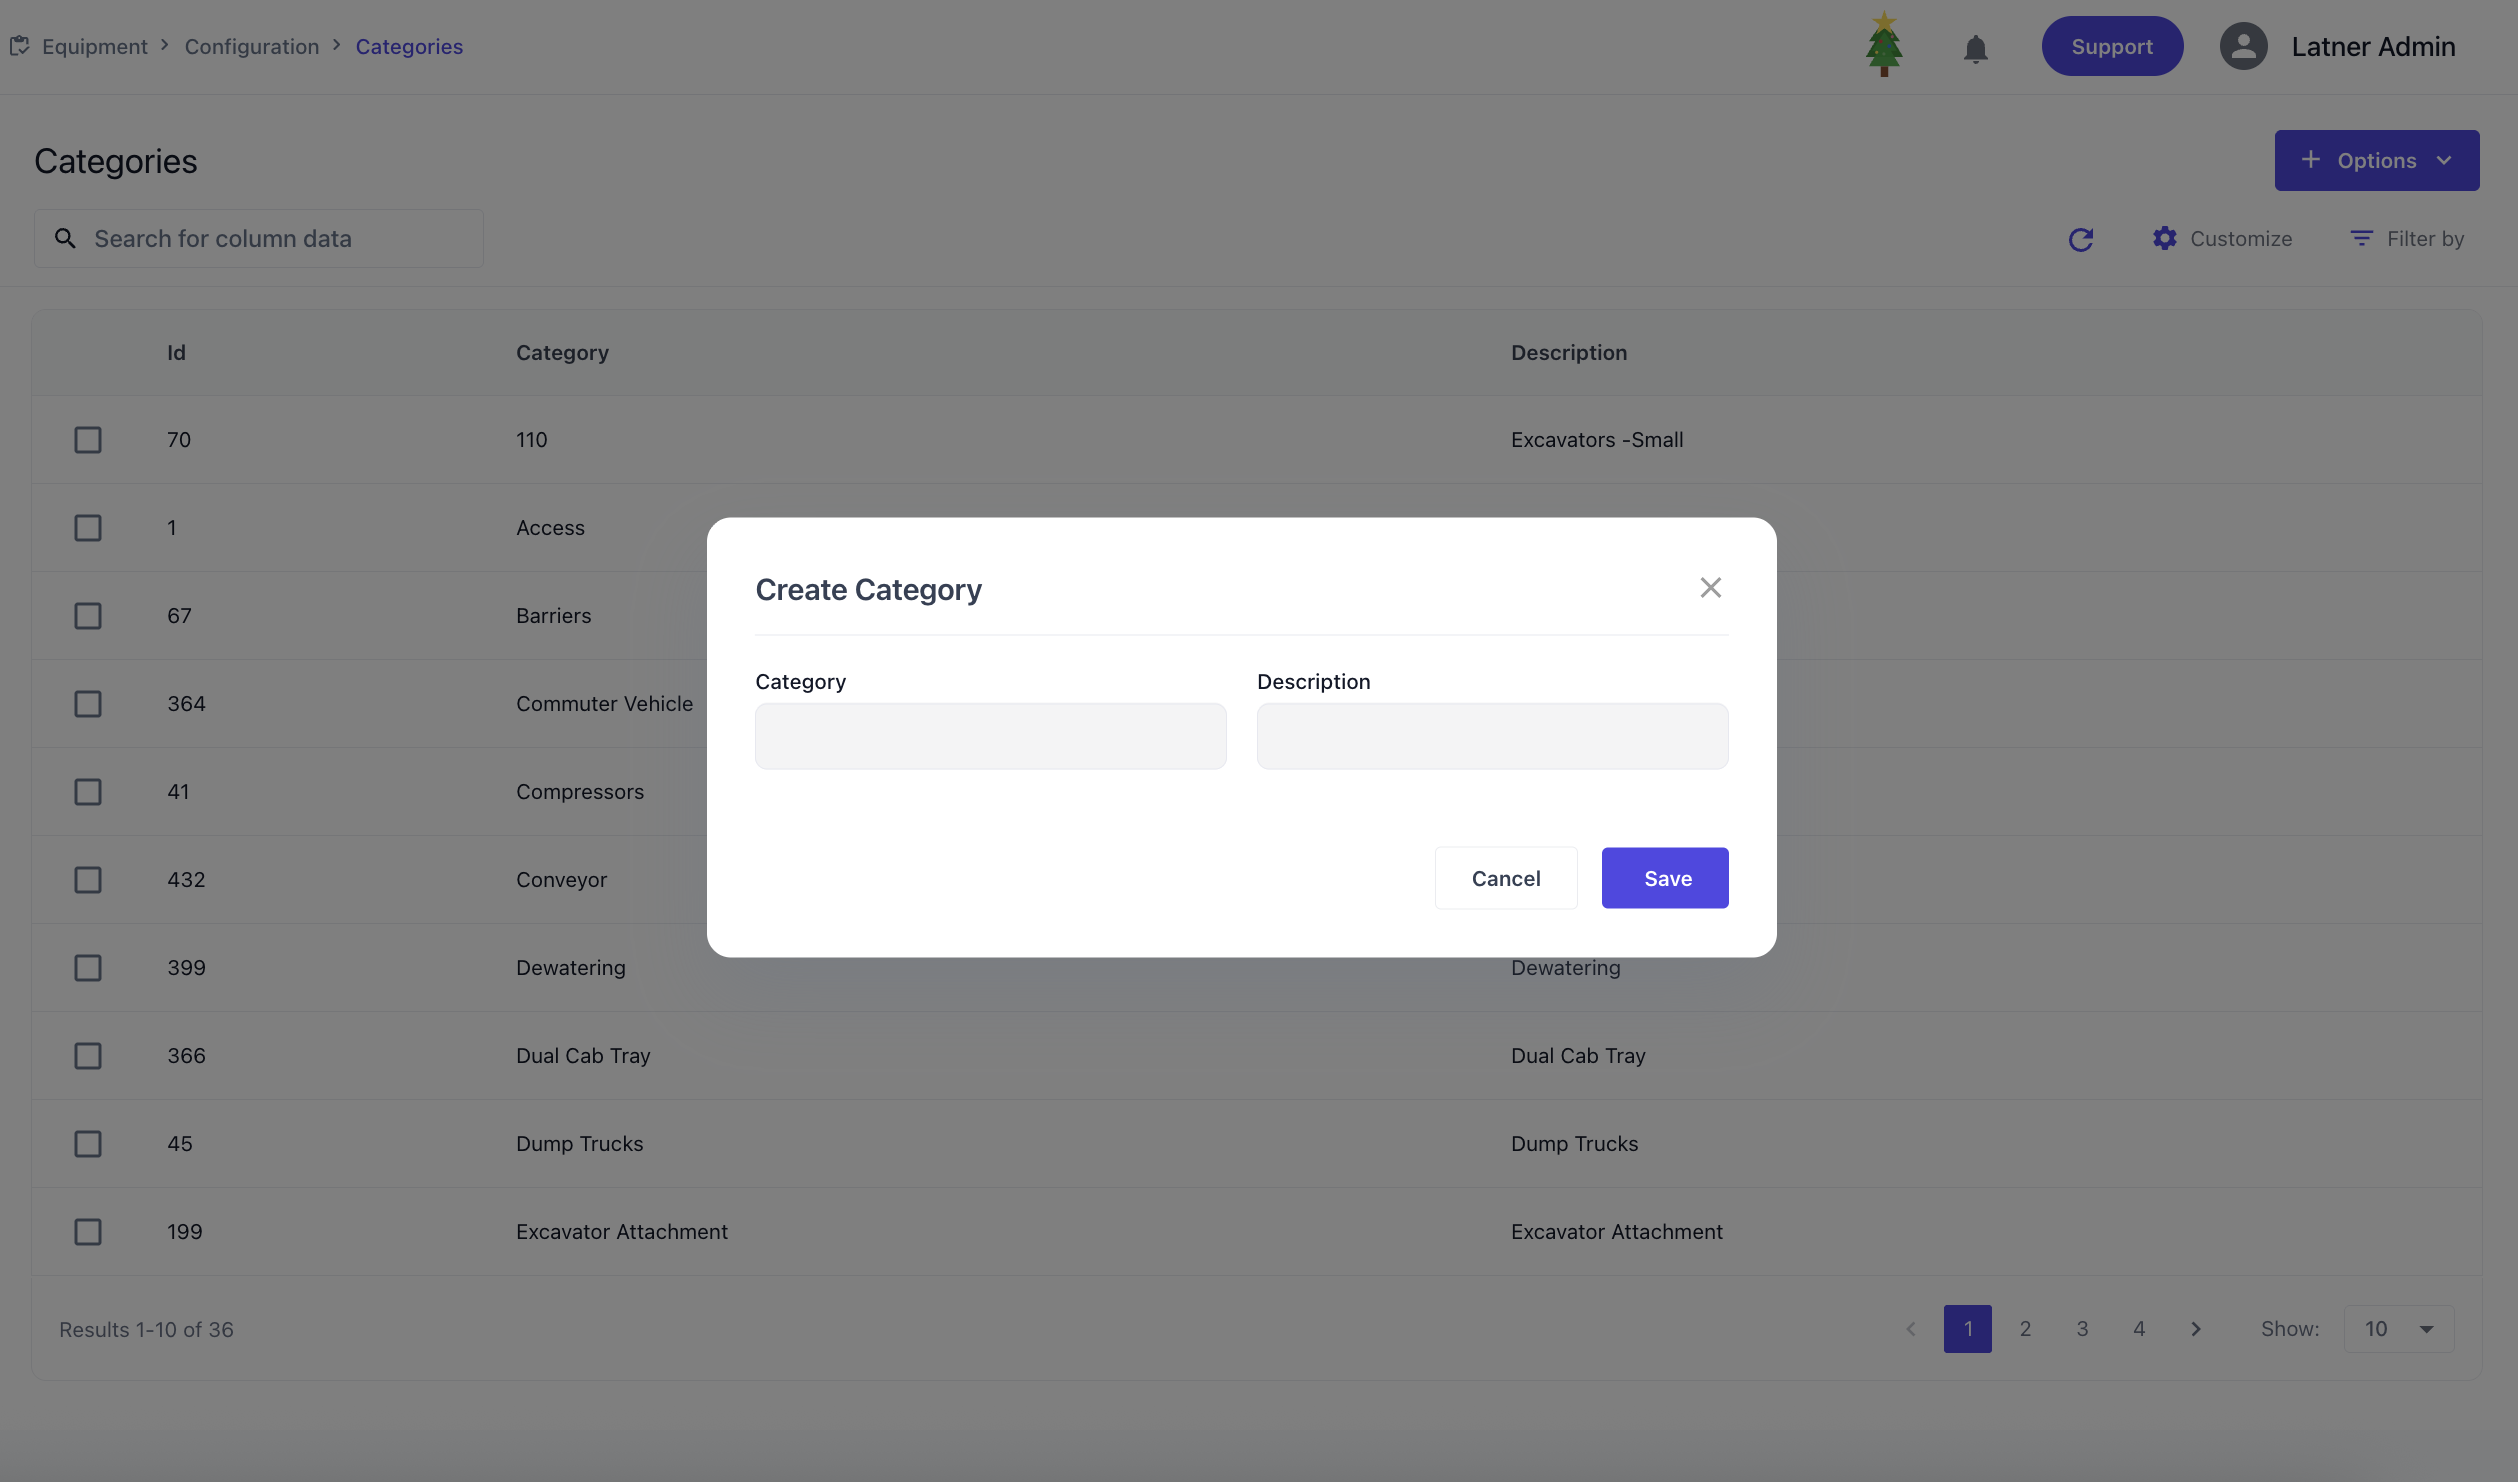2518x1482 pixels.
Task: Click the search magnifier icon
Action: (x=65, y=238)
